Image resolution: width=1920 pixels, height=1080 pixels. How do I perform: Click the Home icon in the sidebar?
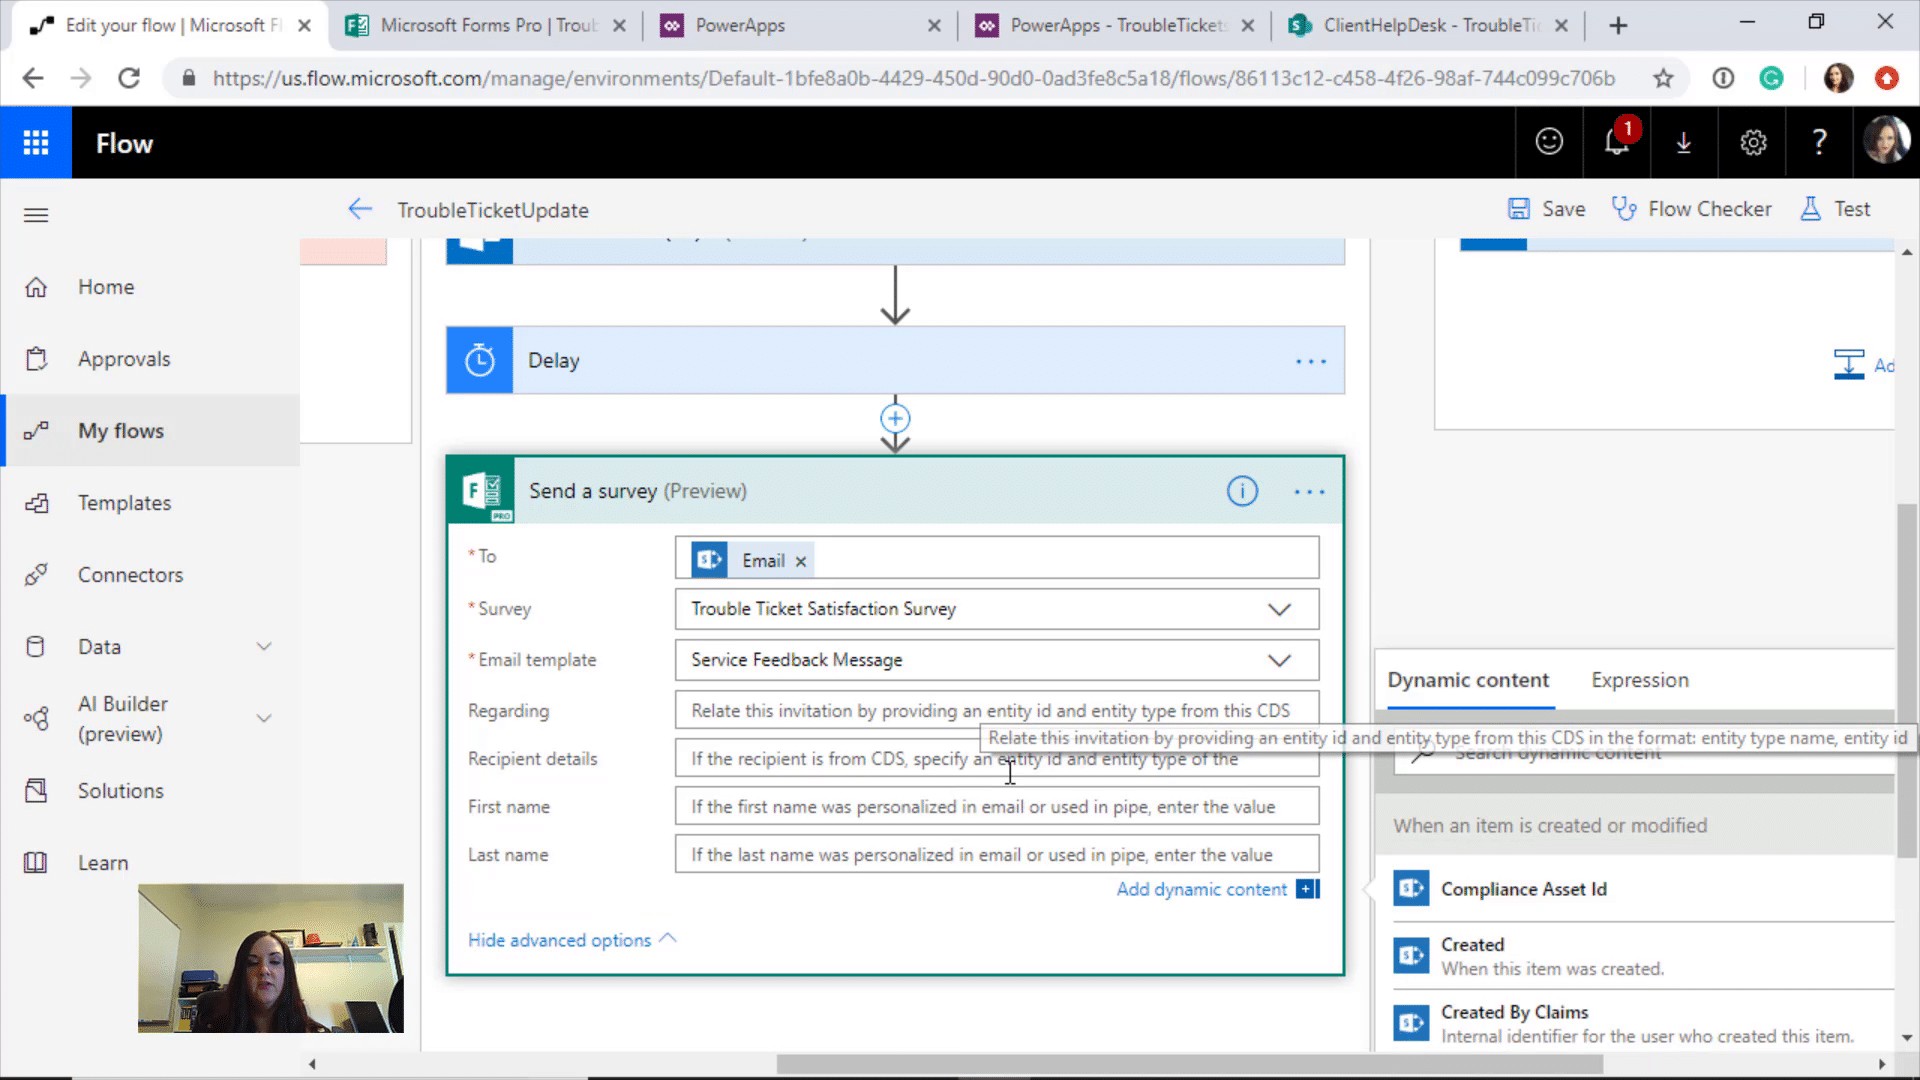point(36,287)
